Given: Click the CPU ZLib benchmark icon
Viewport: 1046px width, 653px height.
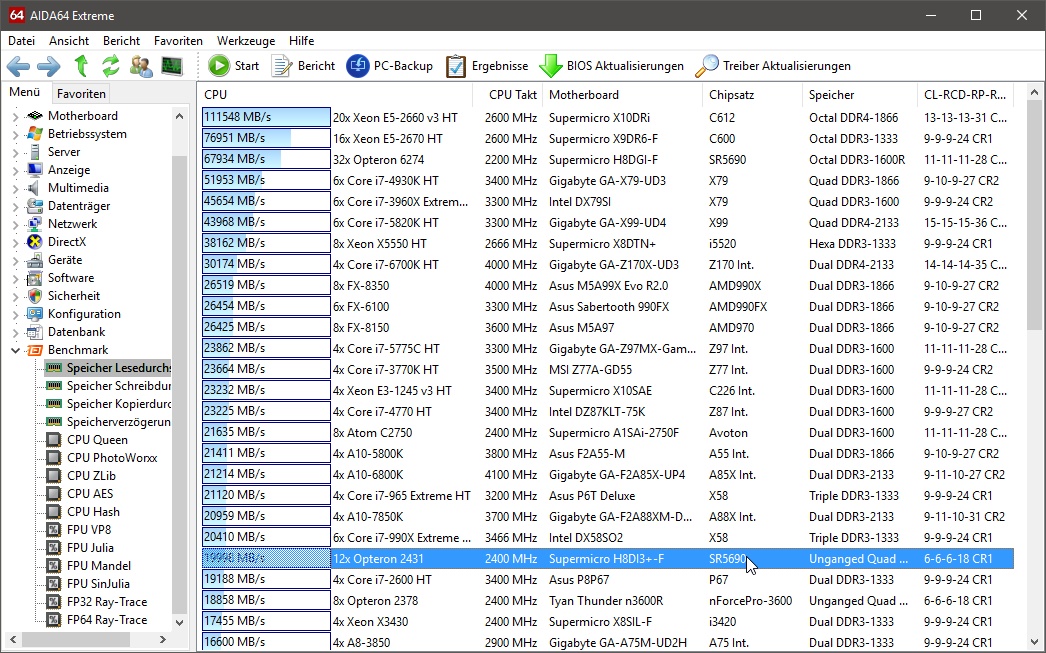Looking at the screenshot, I should tap(54, 476).
